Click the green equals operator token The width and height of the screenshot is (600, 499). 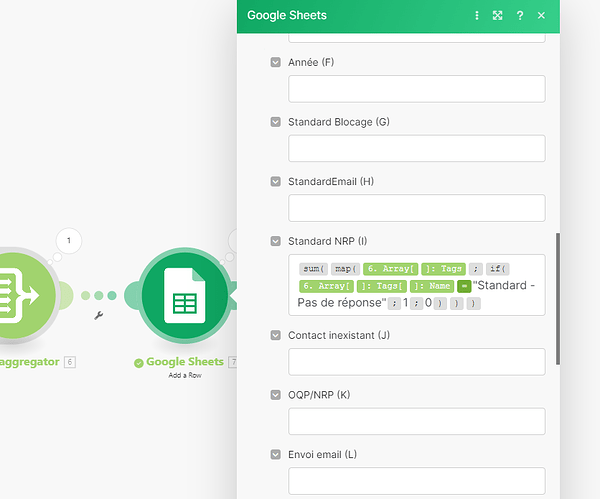[464, 286]
